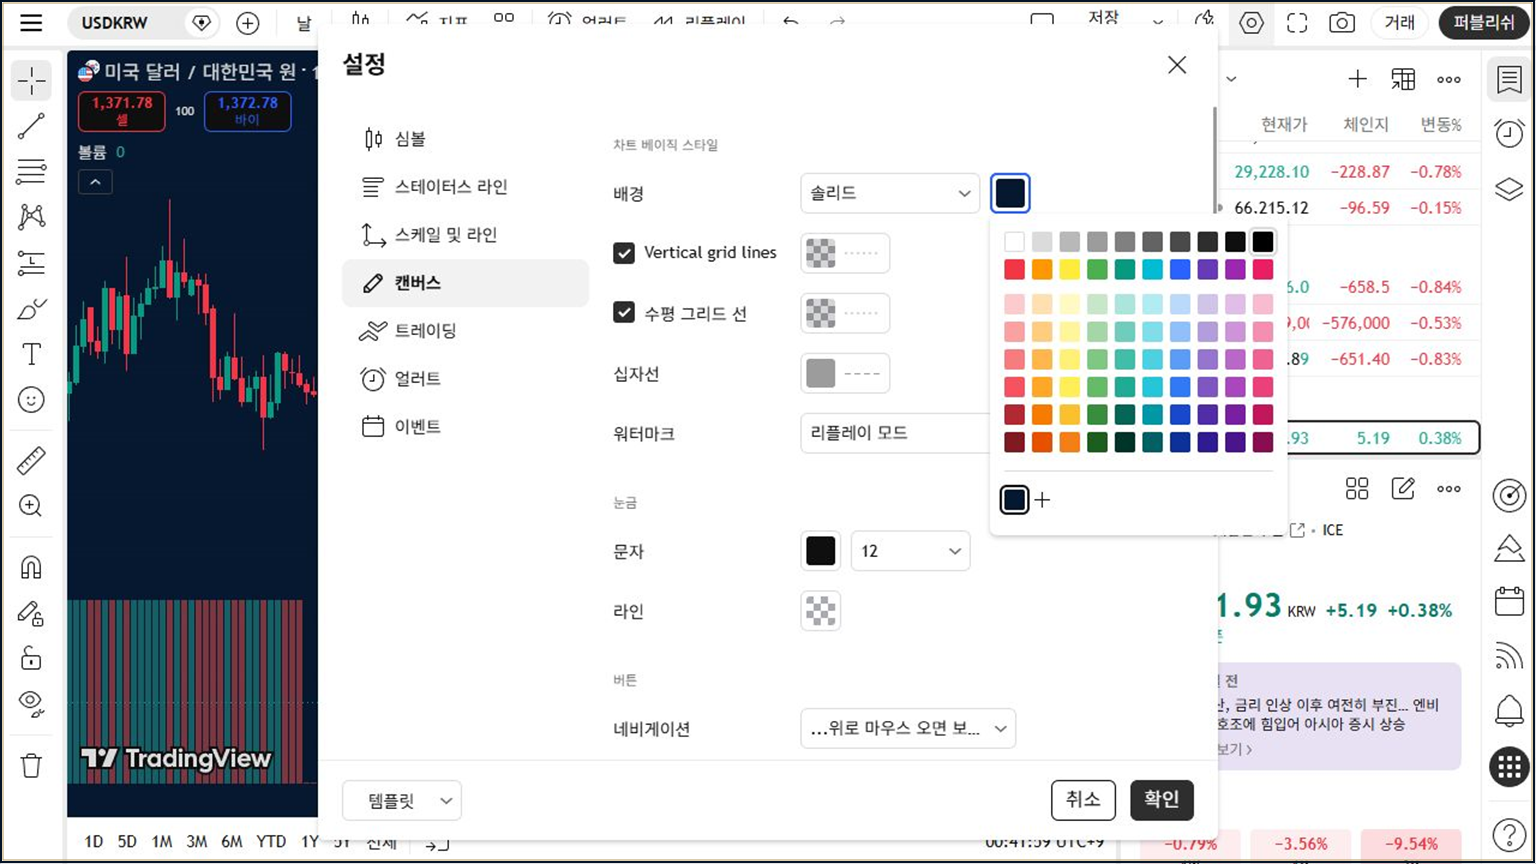Open the alerts clock icon in right sidebar

[x=1509, y=133]
